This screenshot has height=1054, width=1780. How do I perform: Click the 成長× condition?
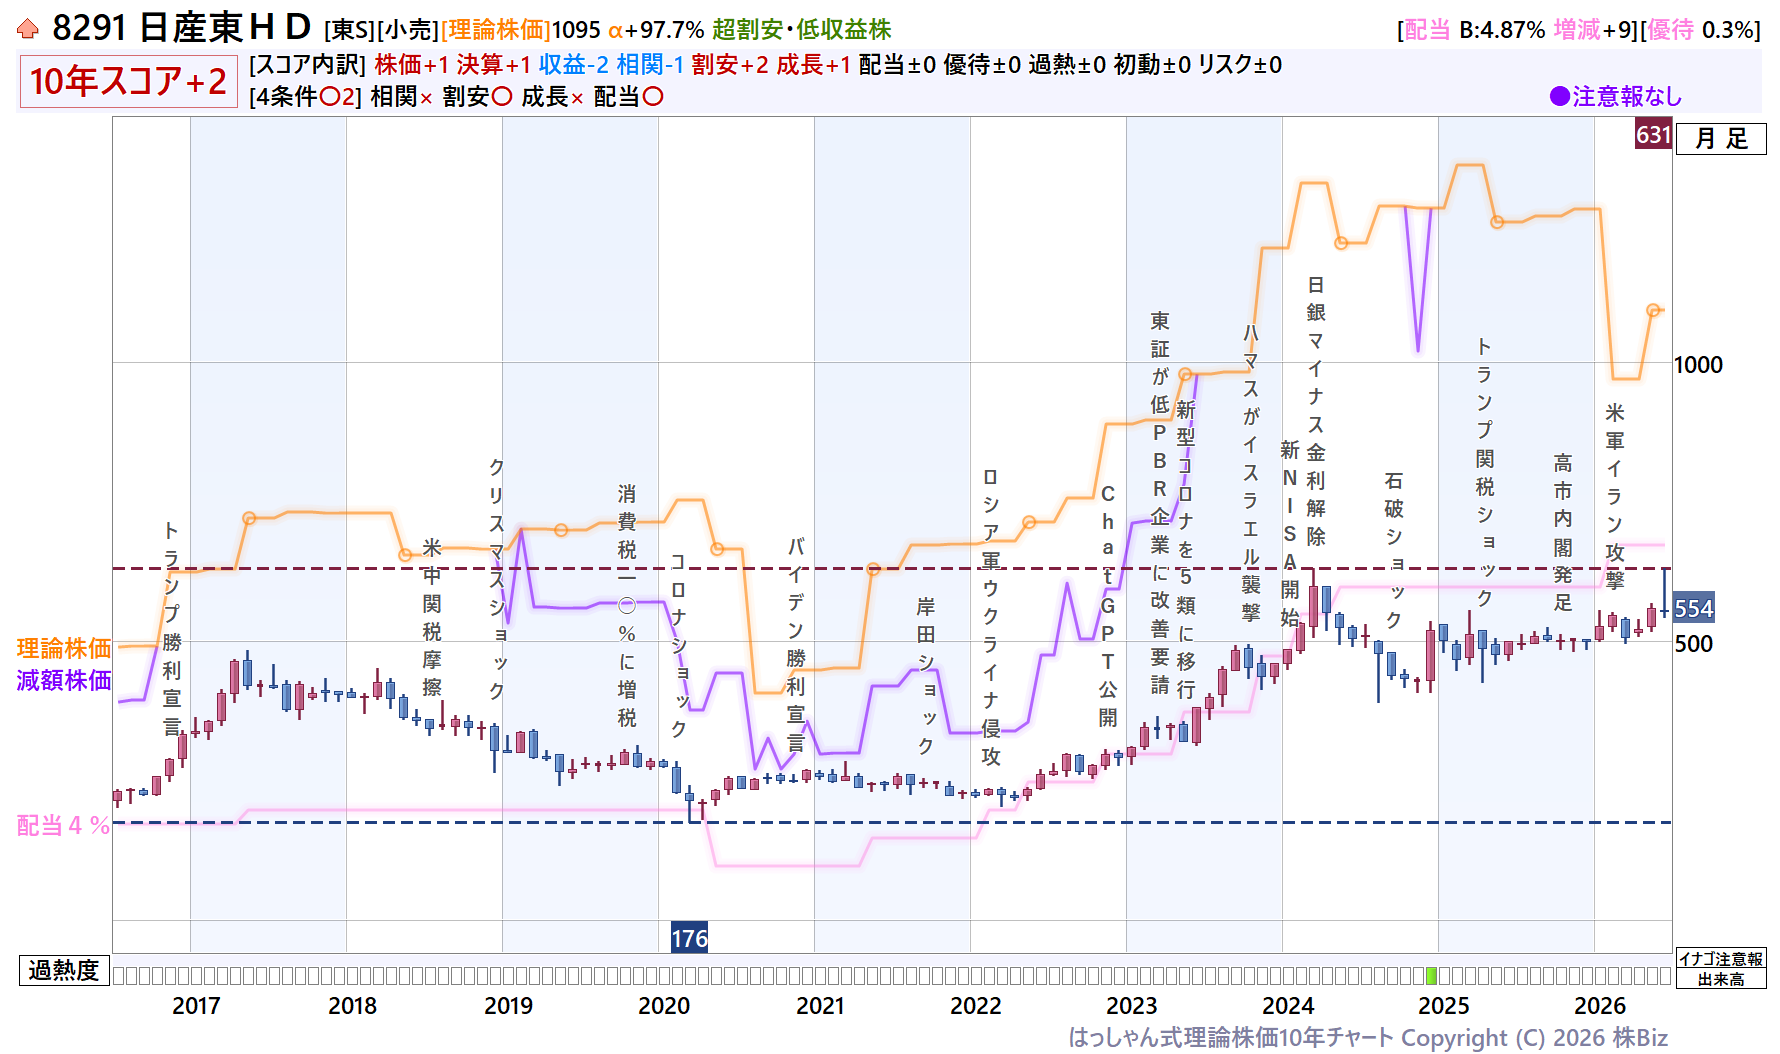[x=552, y=97]
